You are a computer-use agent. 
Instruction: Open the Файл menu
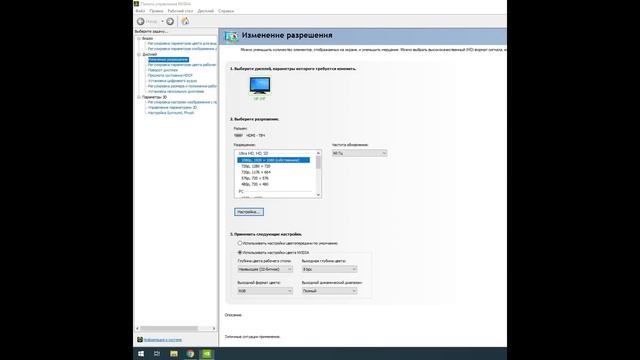tap(140, 11)
